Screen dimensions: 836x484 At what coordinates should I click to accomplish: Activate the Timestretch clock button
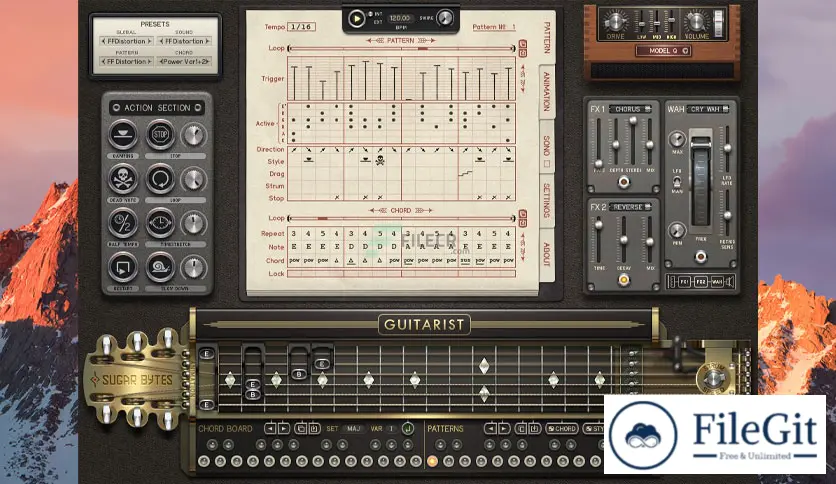coord(160,223)
